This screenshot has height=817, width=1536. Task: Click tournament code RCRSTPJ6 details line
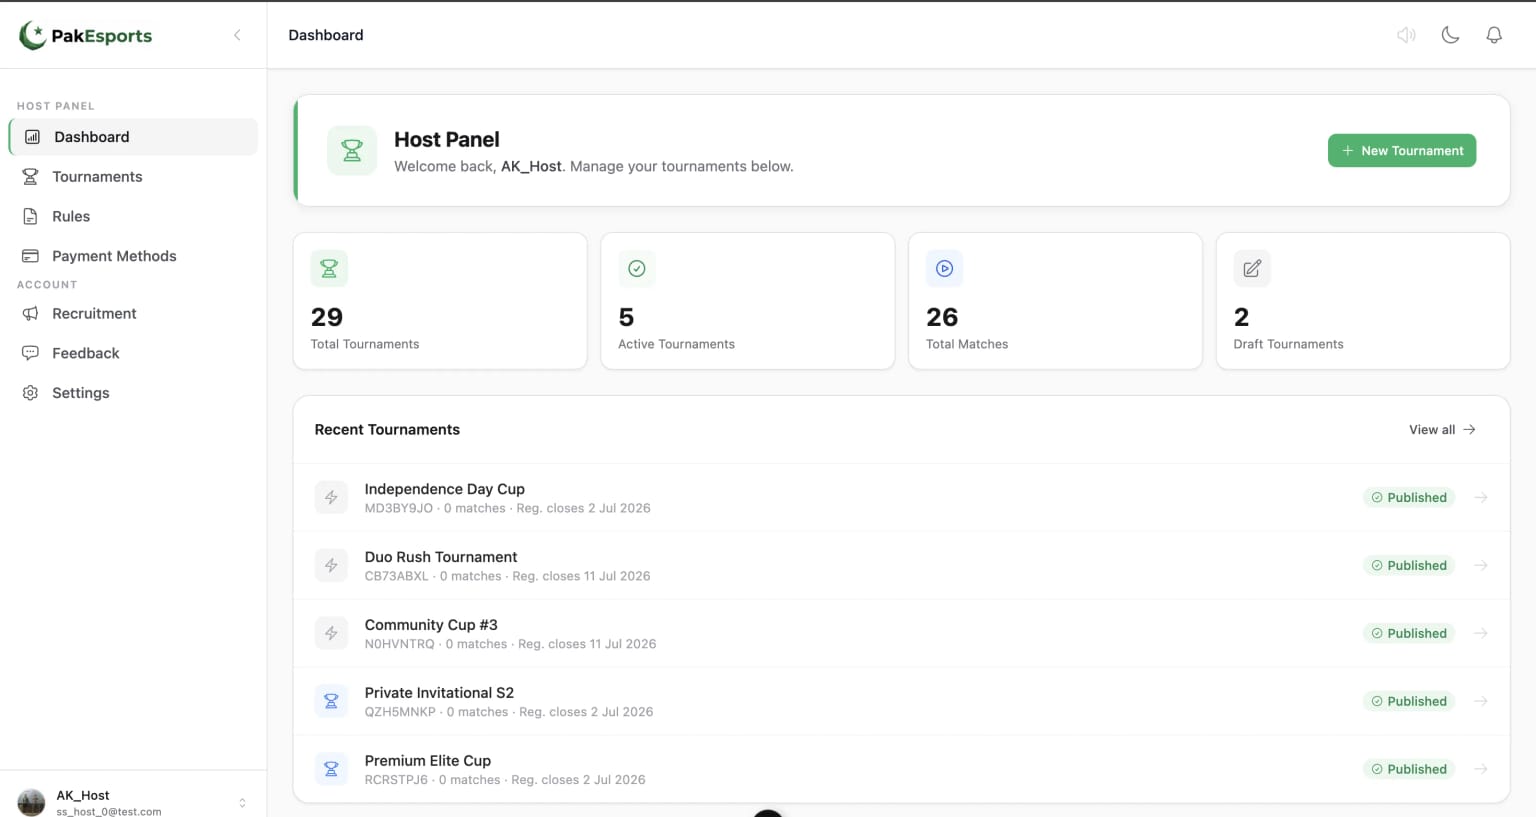click(x=505, y=780)
